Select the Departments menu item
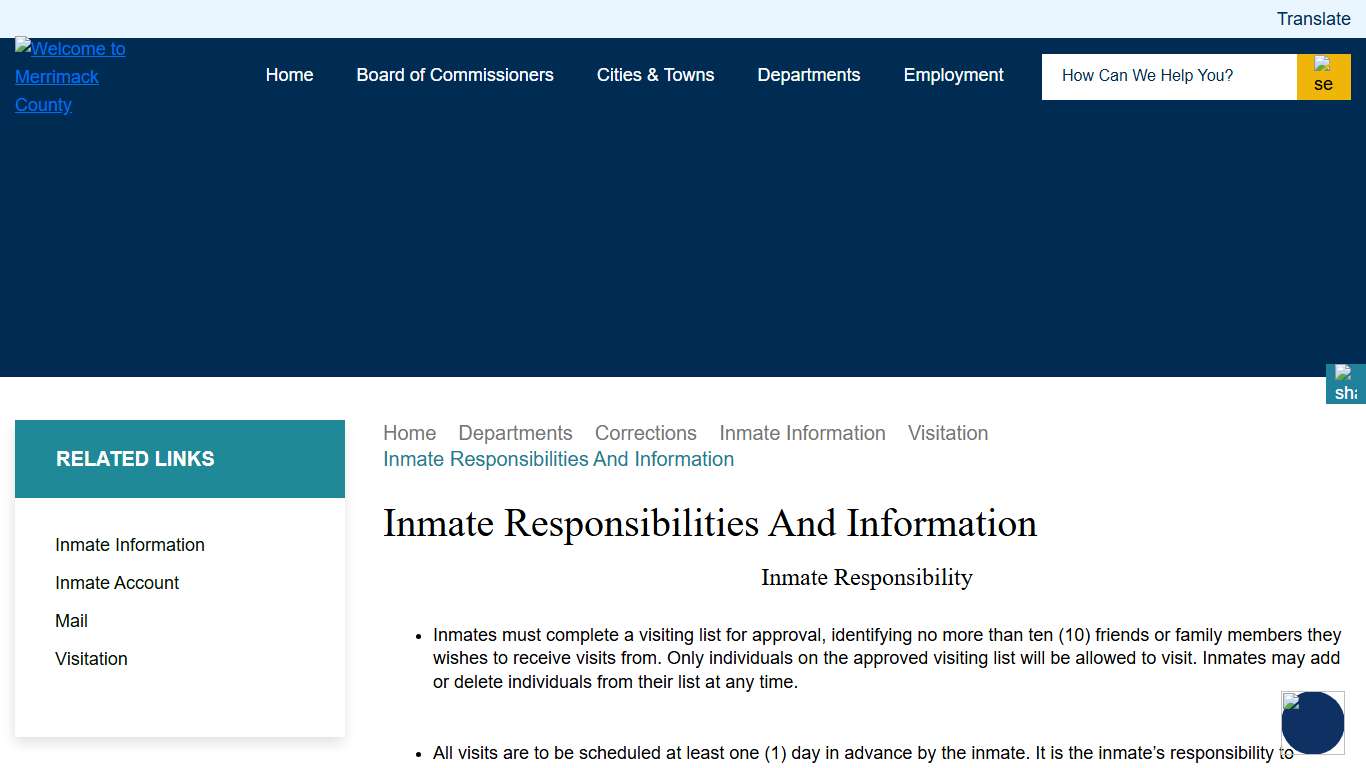 (808, 75)
